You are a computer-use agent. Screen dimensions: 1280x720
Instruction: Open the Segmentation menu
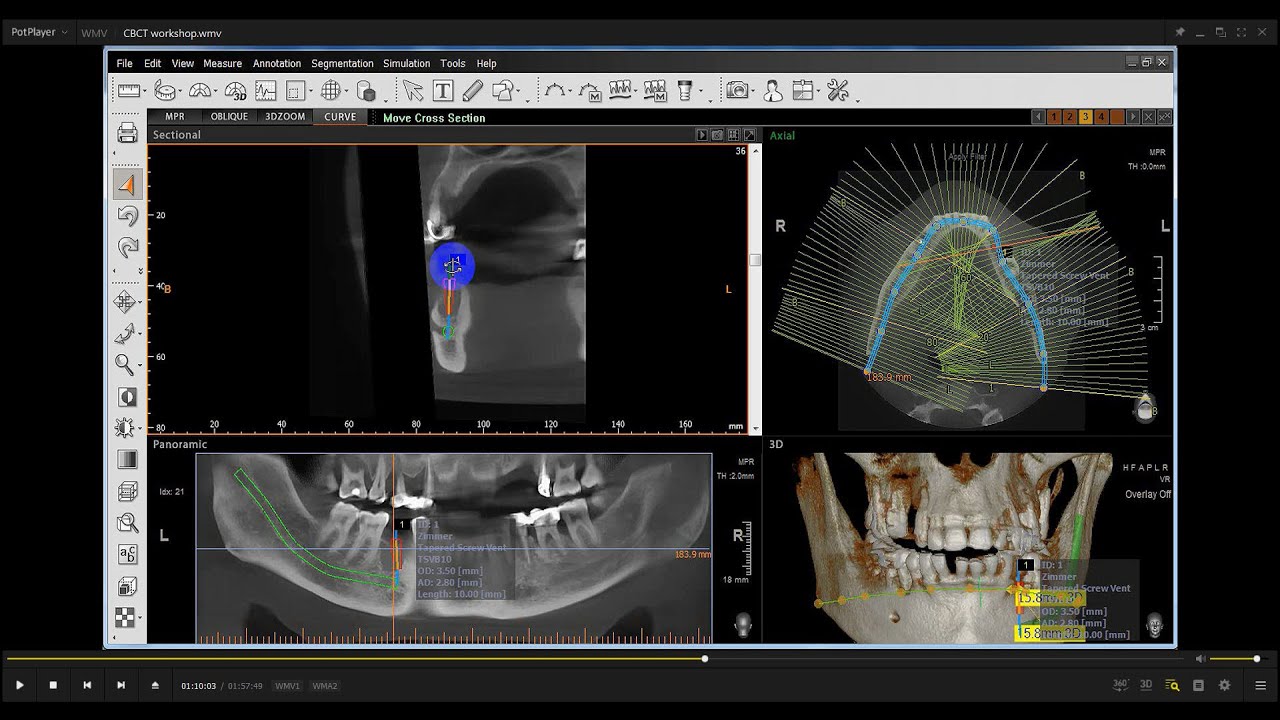click(342, 63)
